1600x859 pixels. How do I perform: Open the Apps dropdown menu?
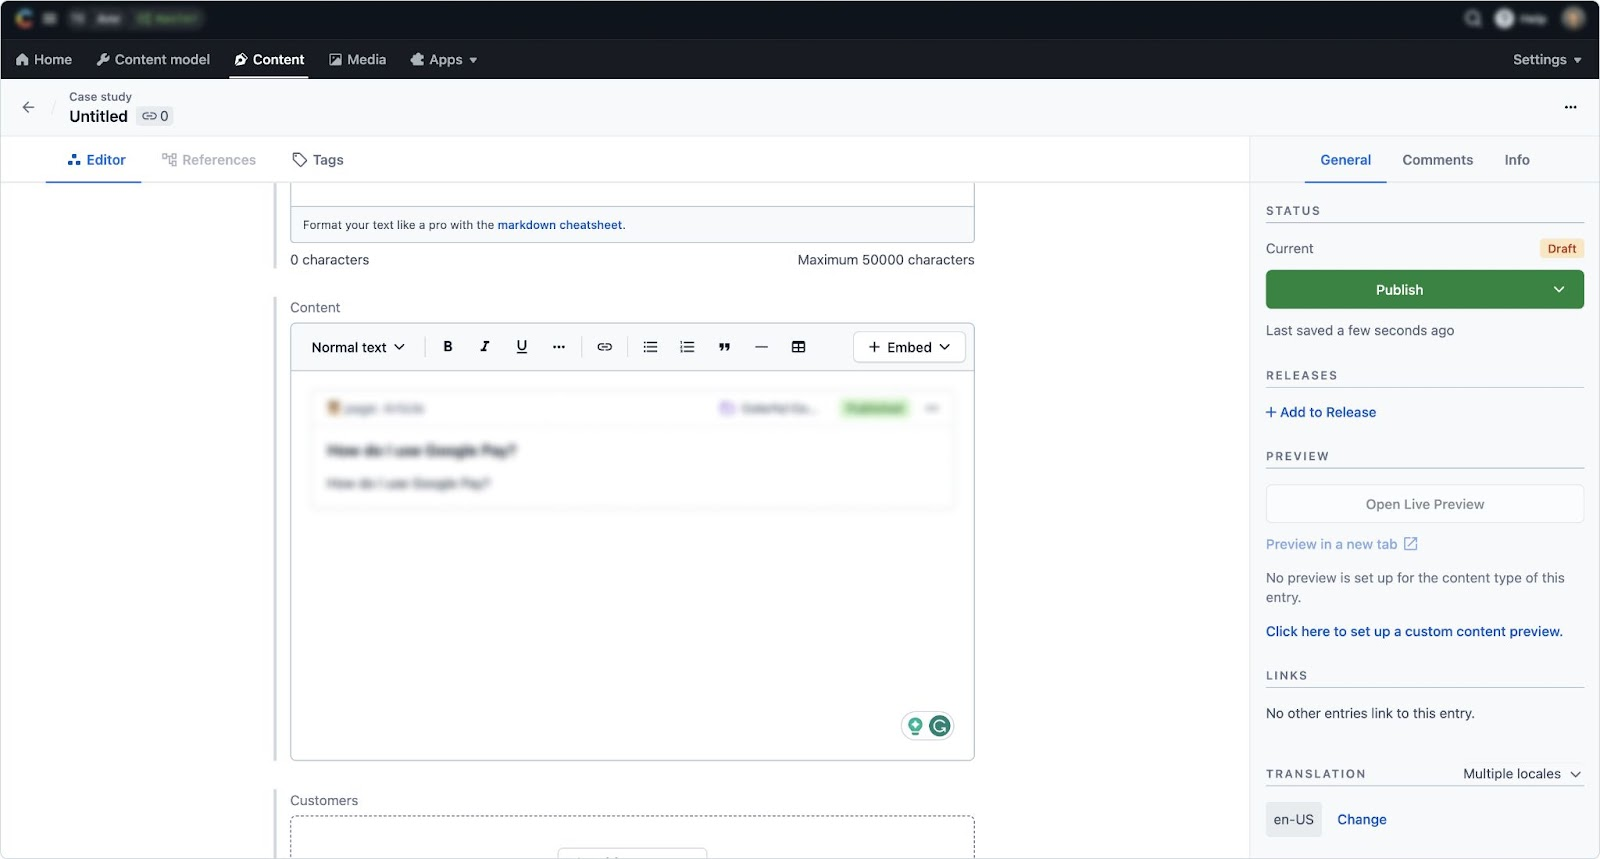(444, 60)
